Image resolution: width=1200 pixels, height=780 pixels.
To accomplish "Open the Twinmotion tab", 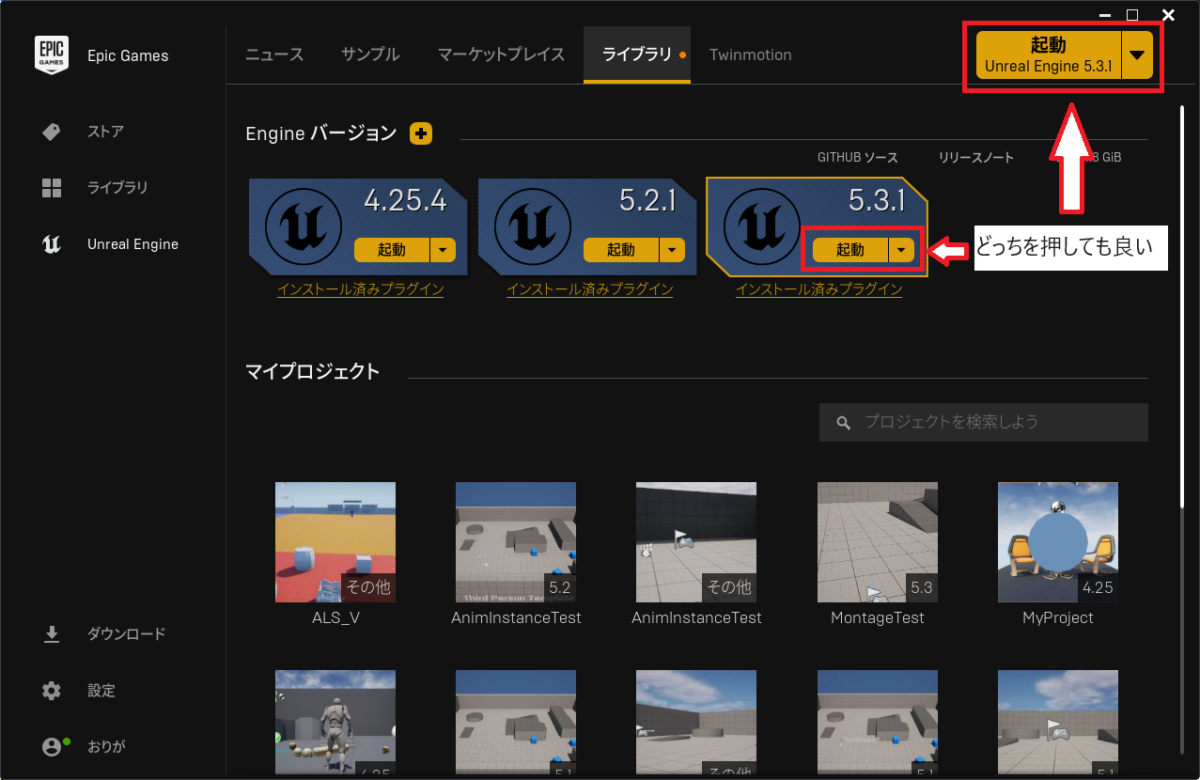I will pos(750,55).
